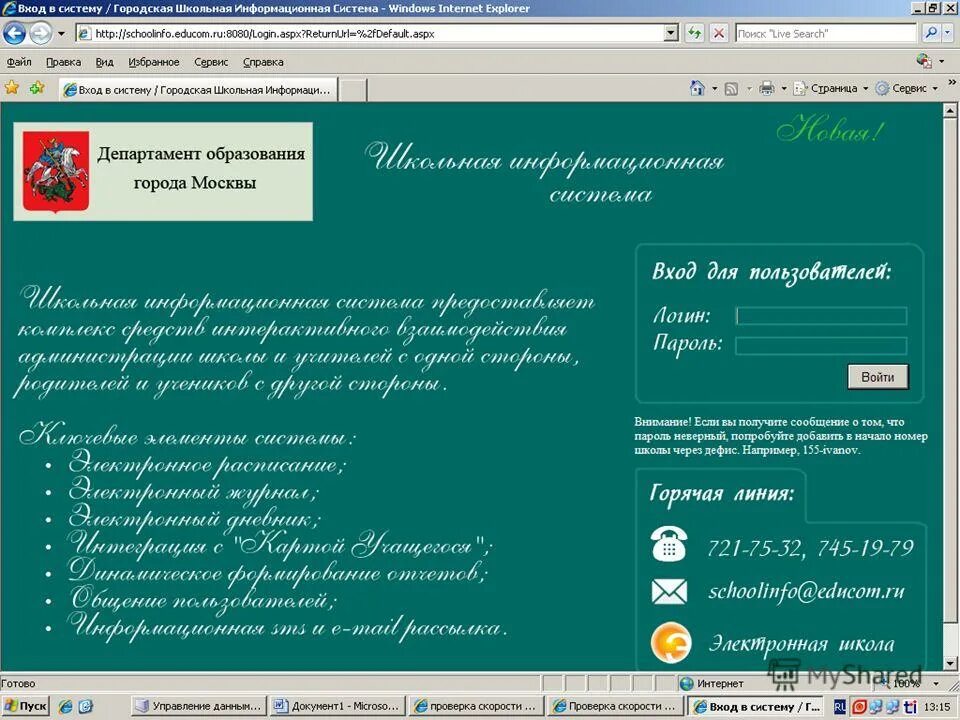
Task: Click the envelope email icon
Action: (x=669, y=592)
